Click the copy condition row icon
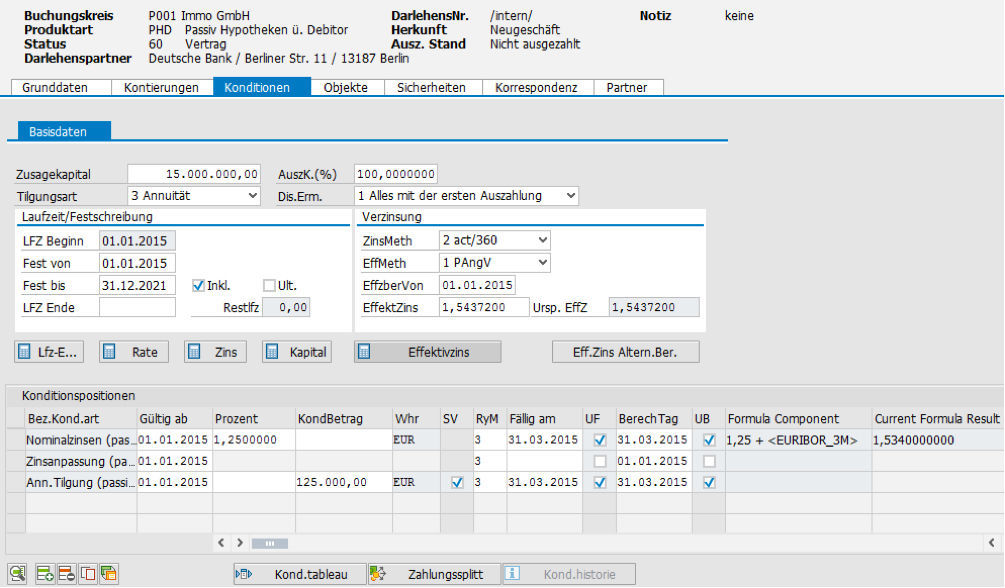Screen dimensions: 1005x588 pos(87,574)
